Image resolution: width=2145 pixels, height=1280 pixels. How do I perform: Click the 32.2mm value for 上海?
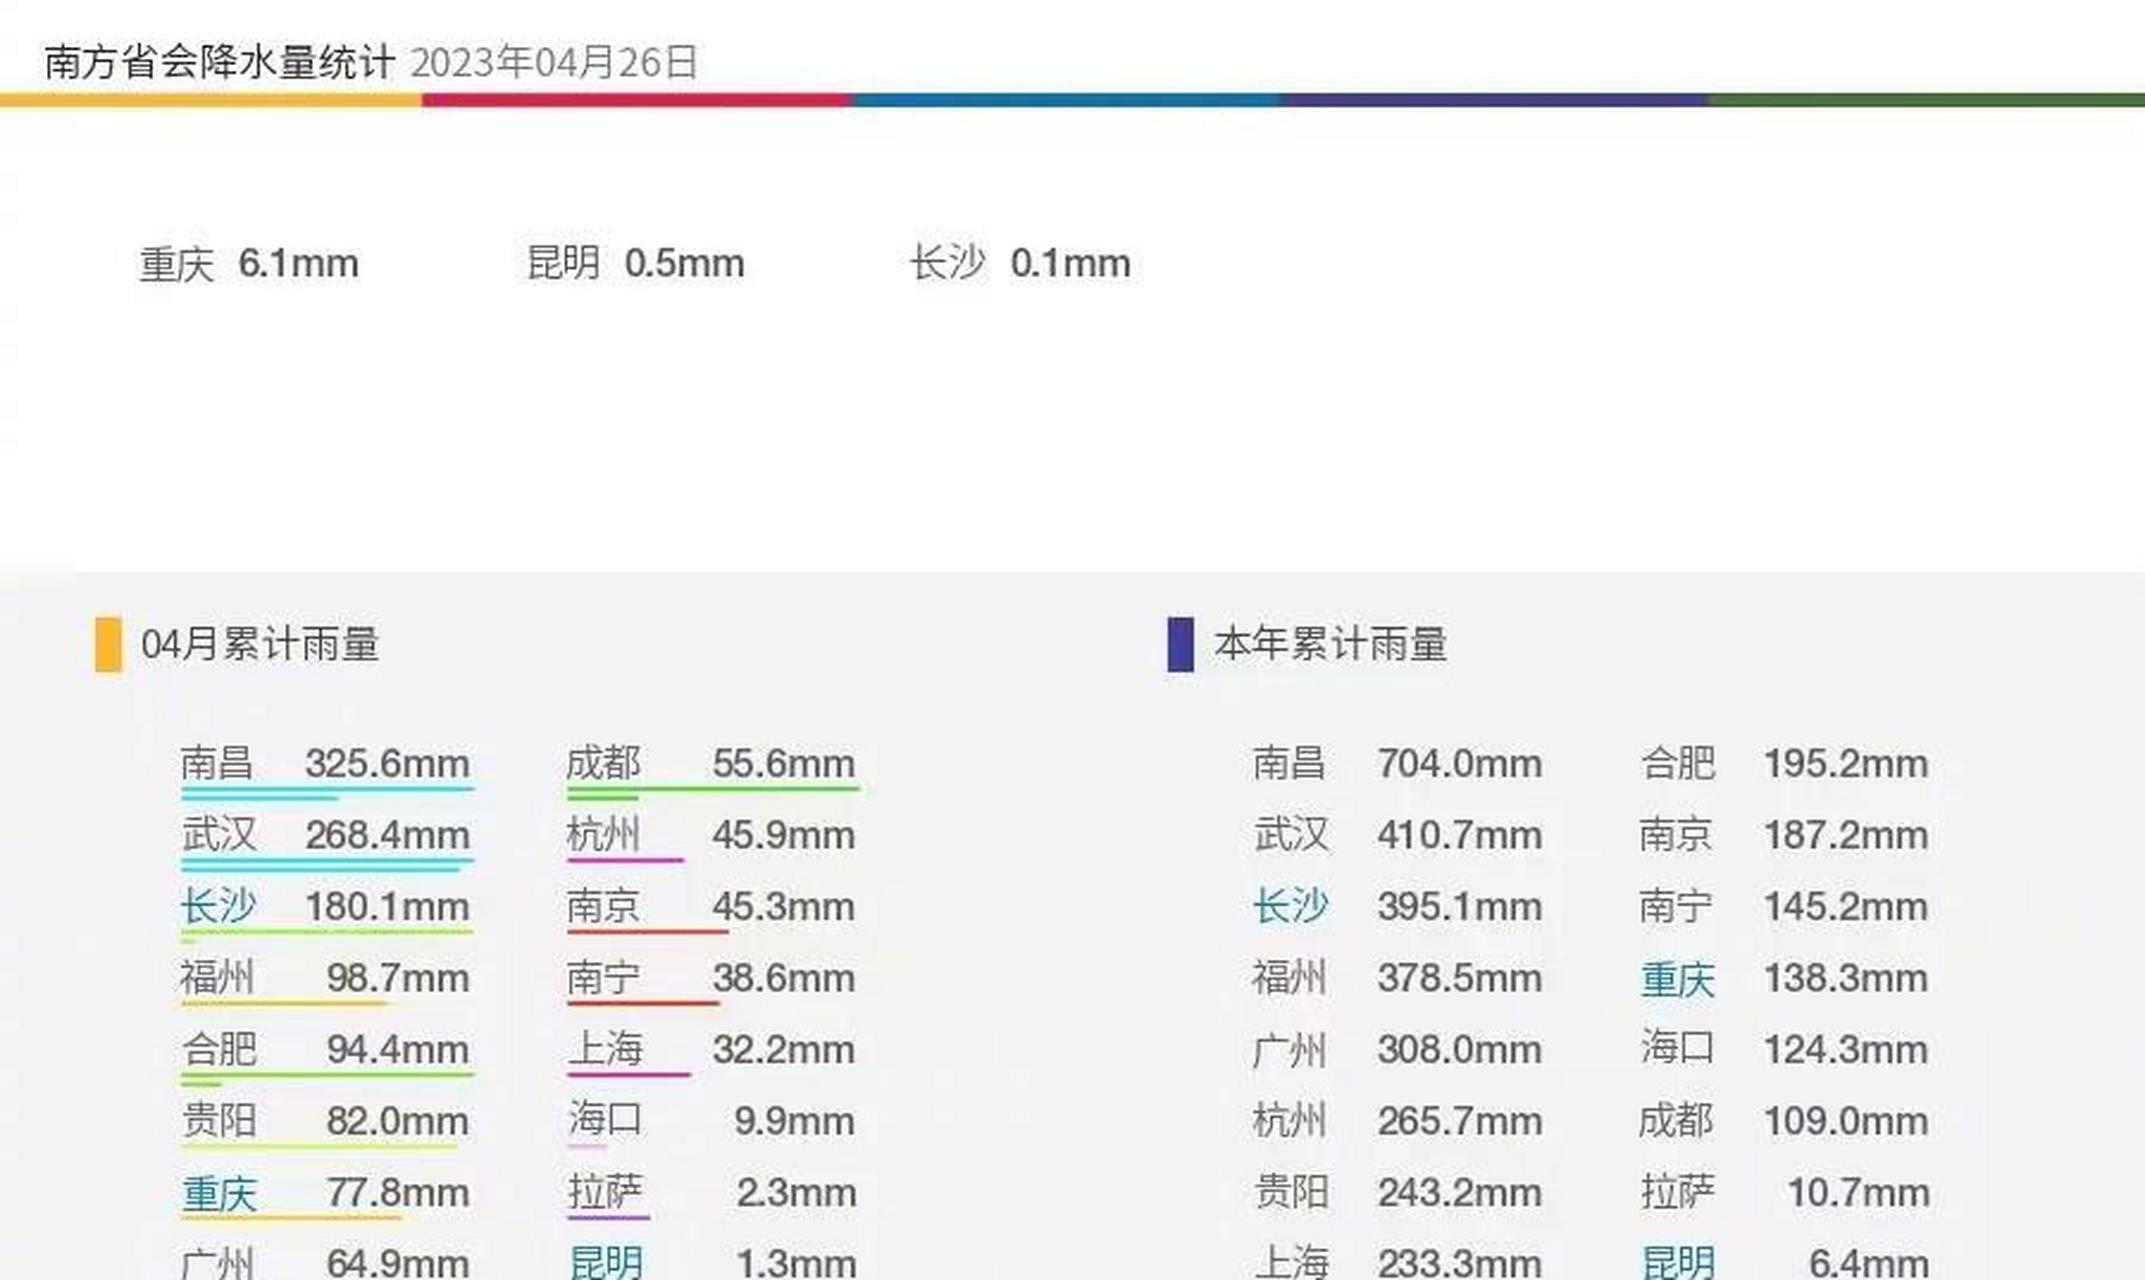click(784, 1050)
